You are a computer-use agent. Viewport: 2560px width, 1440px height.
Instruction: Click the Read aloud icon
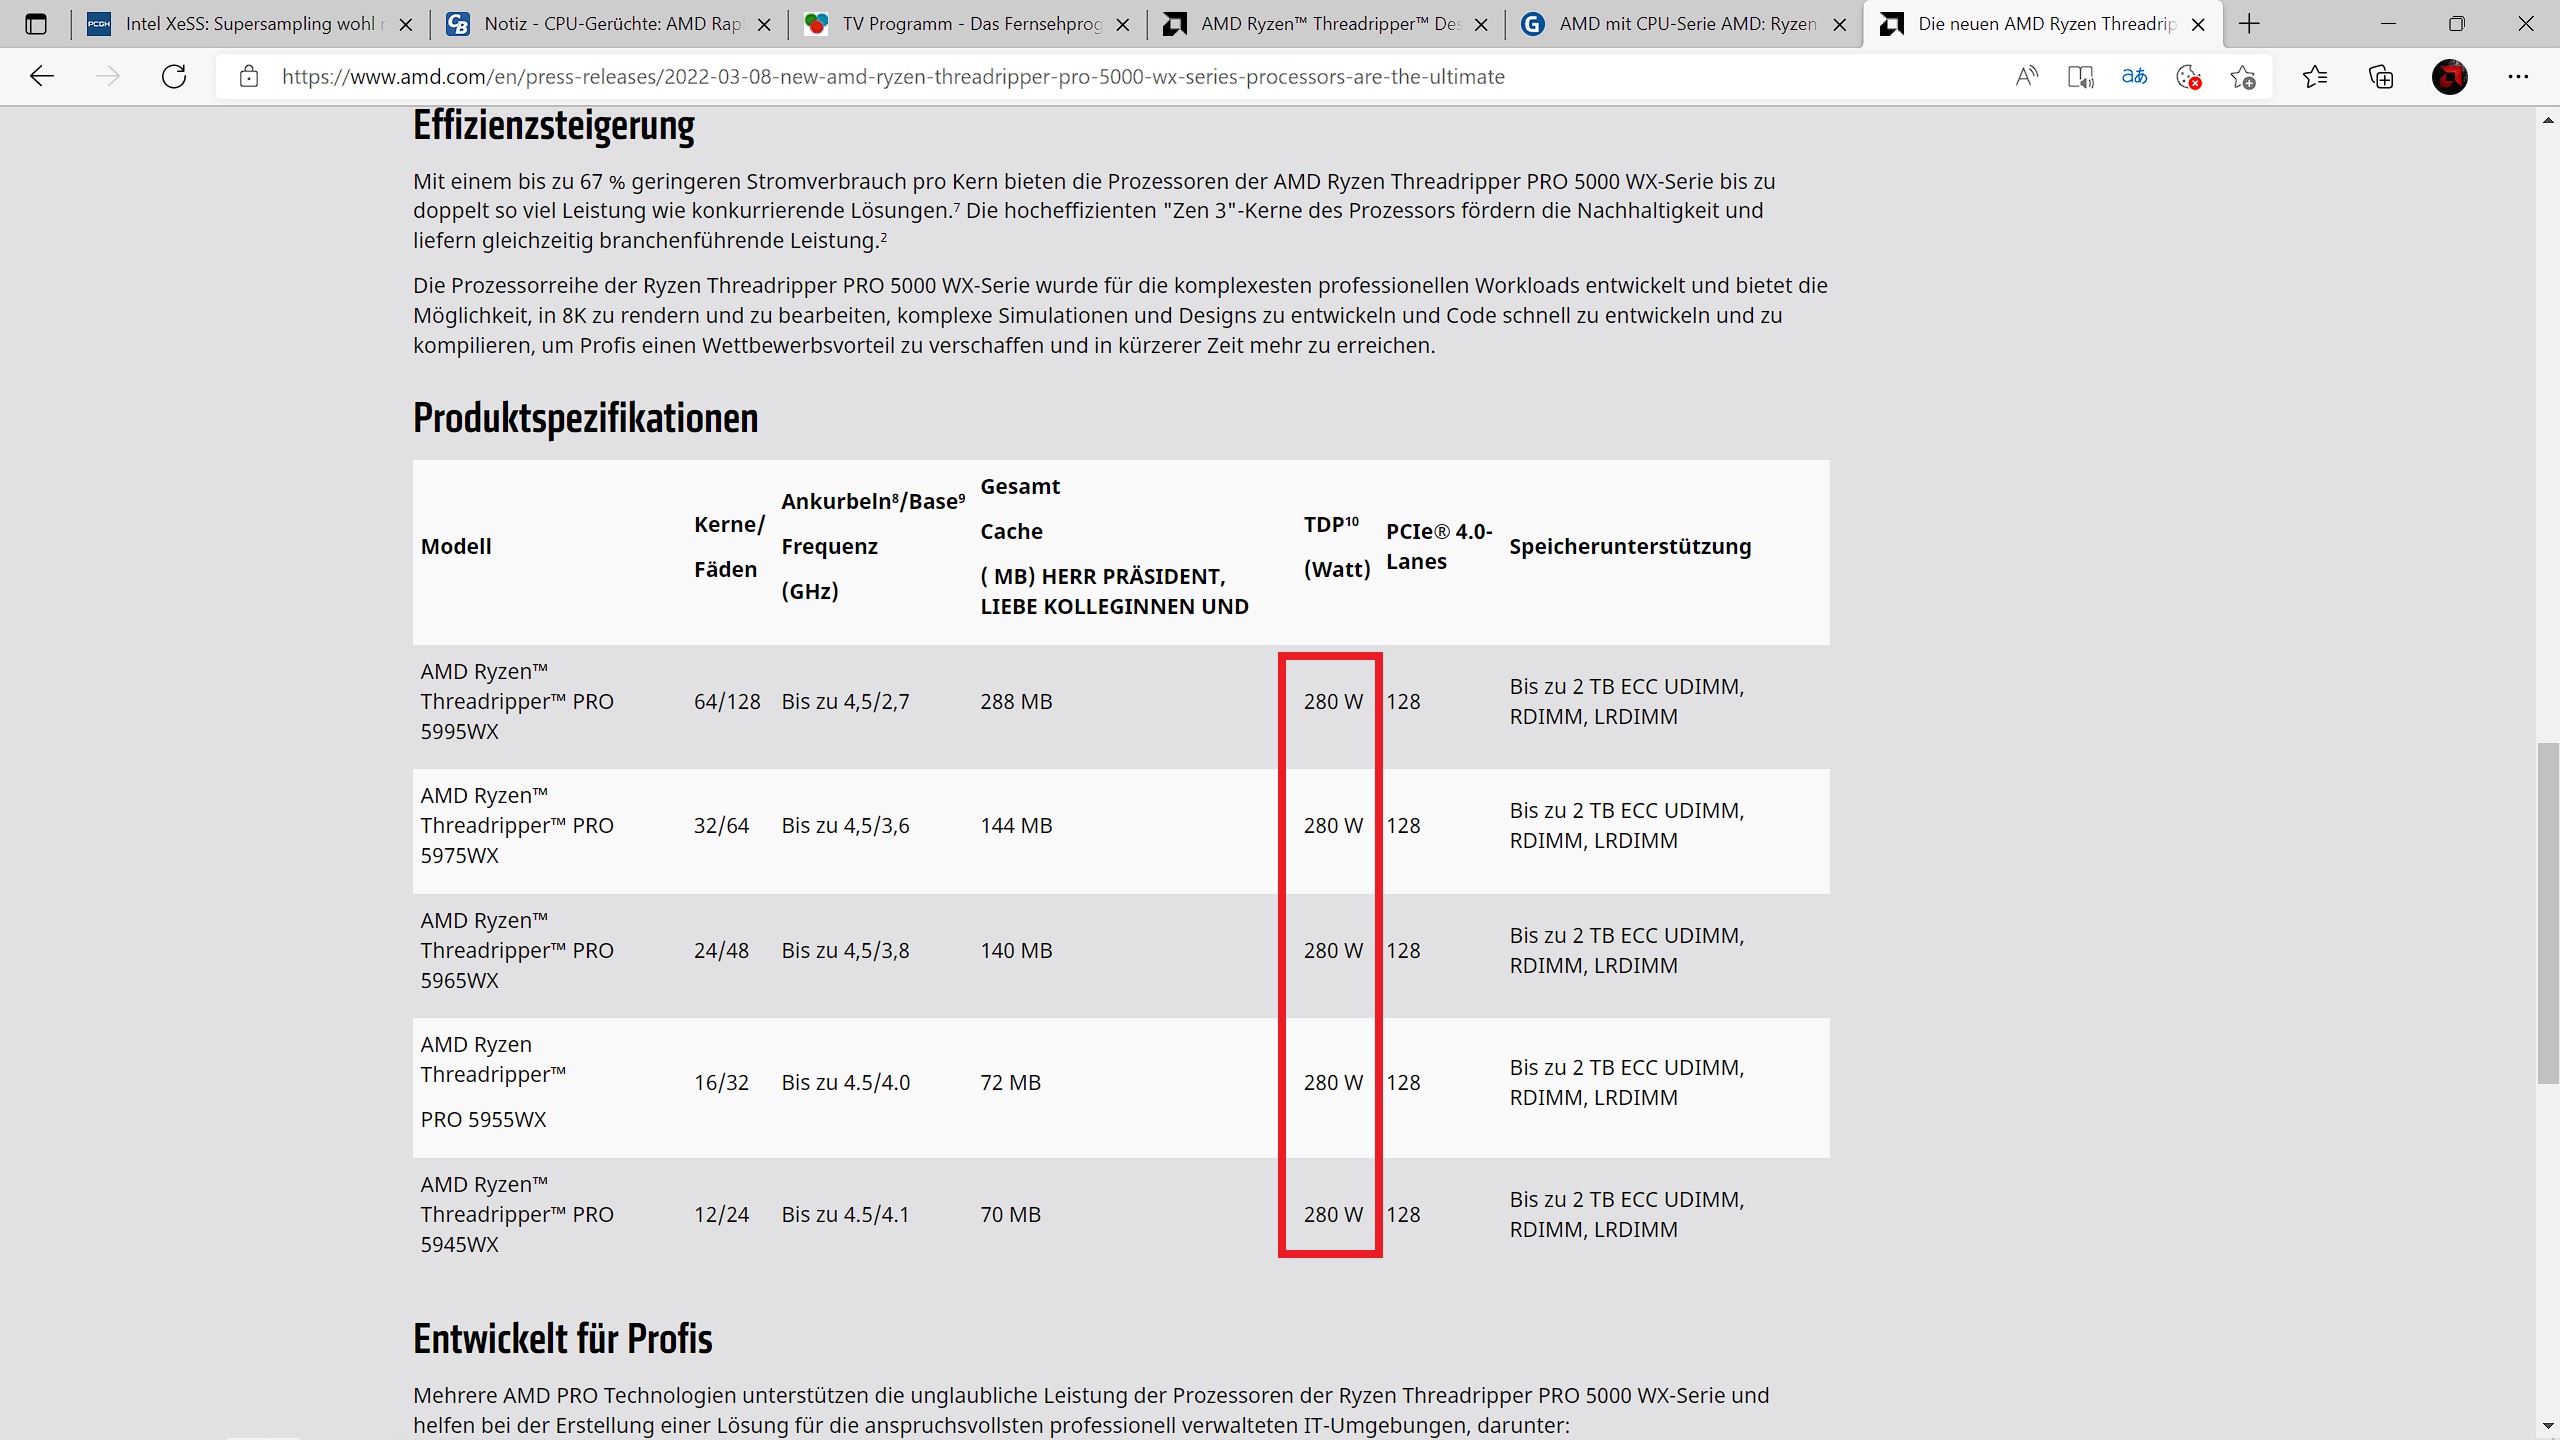pos(2026,77)
